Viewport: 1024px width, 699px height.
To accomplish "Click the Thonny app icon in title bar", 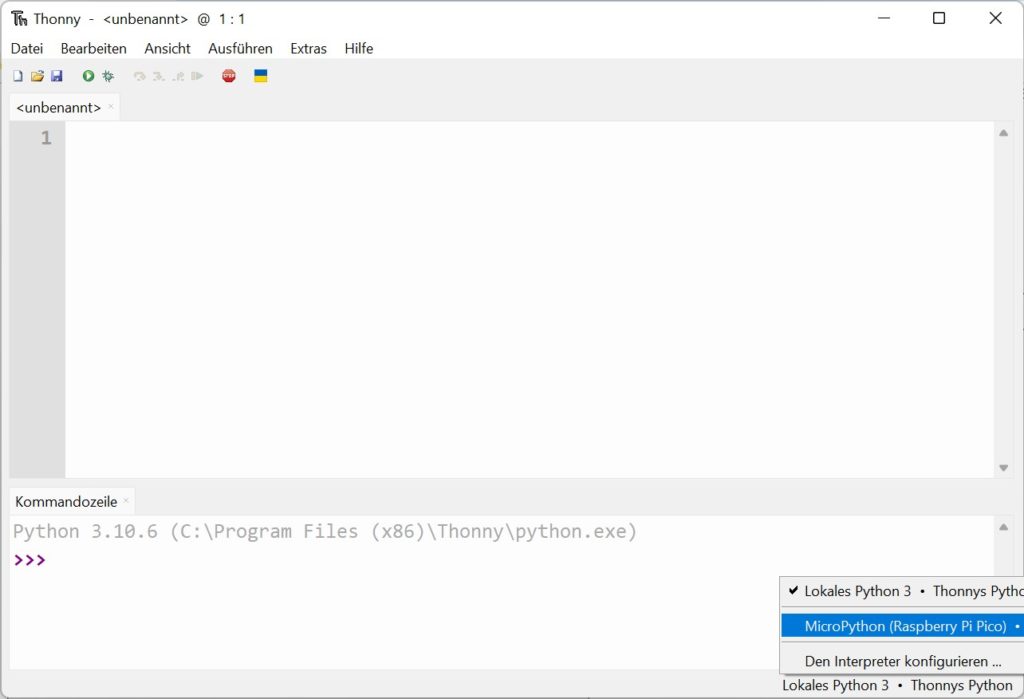I will [19, 19].
